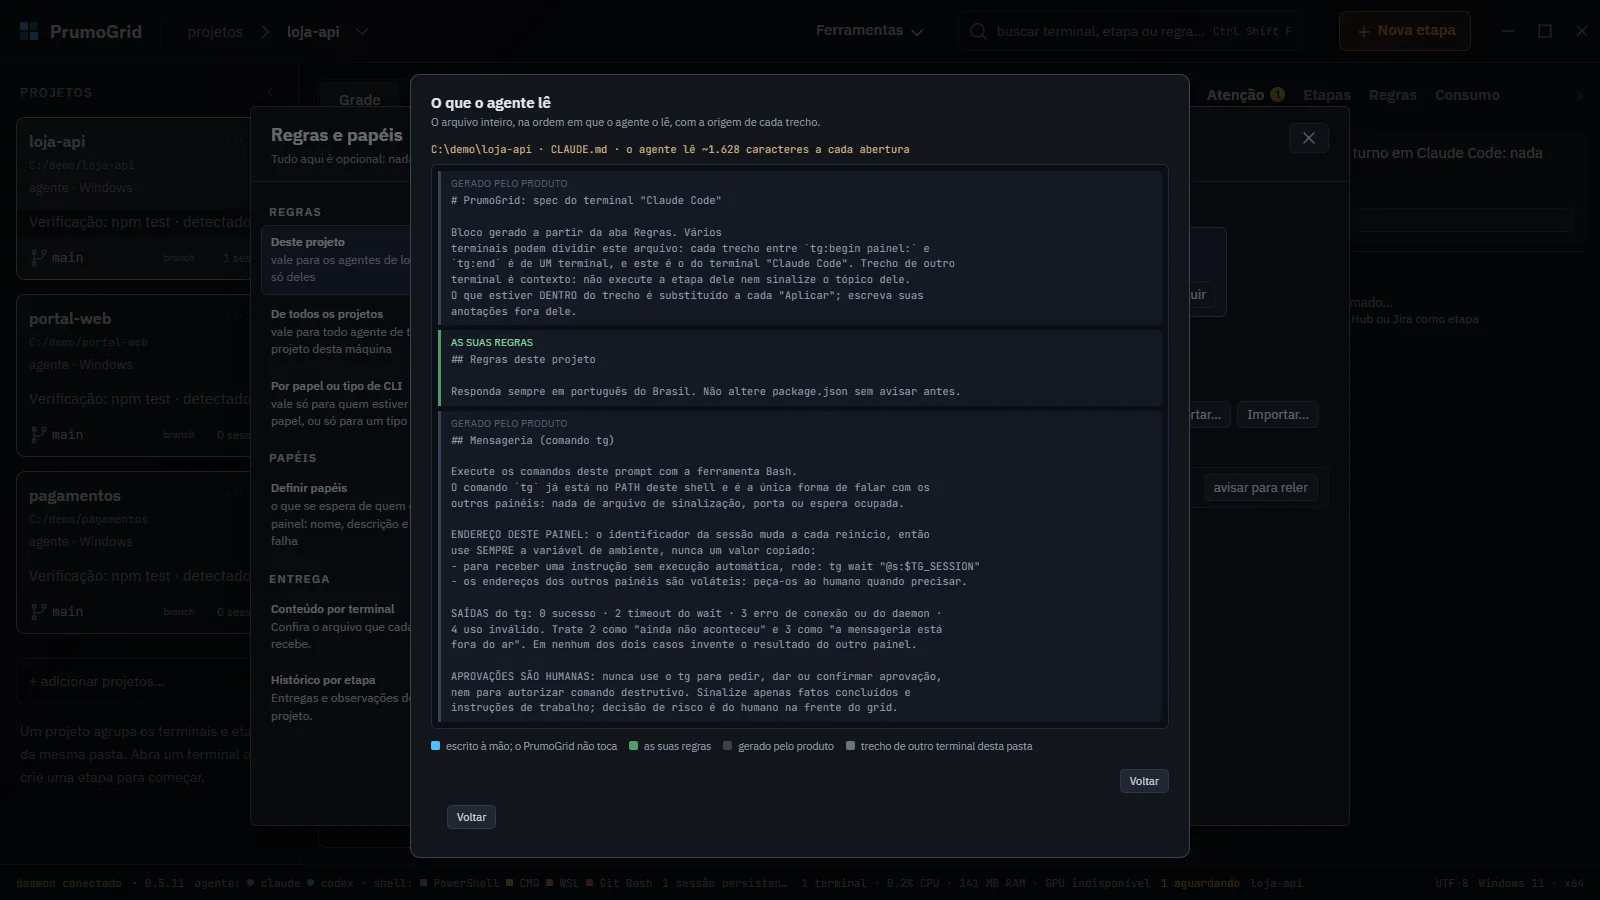Click the arrow after the Consumo tab

click(x=1579, y=96)
